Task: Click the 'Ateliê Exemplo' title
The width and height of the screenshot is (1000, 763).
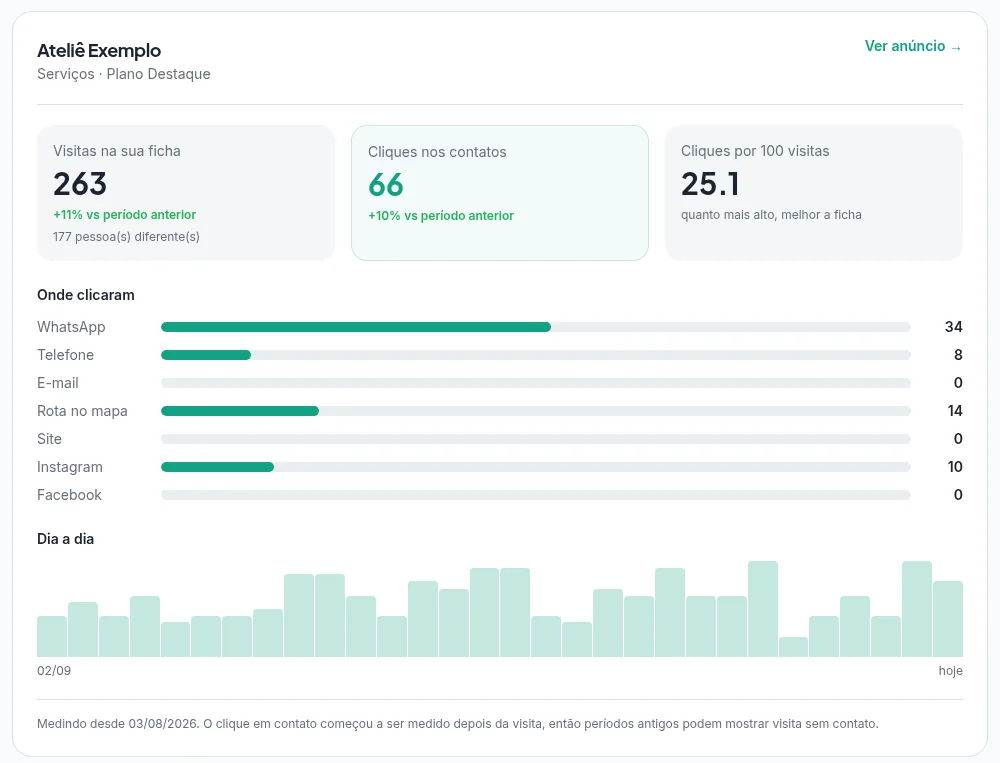Action: point(99,50)
